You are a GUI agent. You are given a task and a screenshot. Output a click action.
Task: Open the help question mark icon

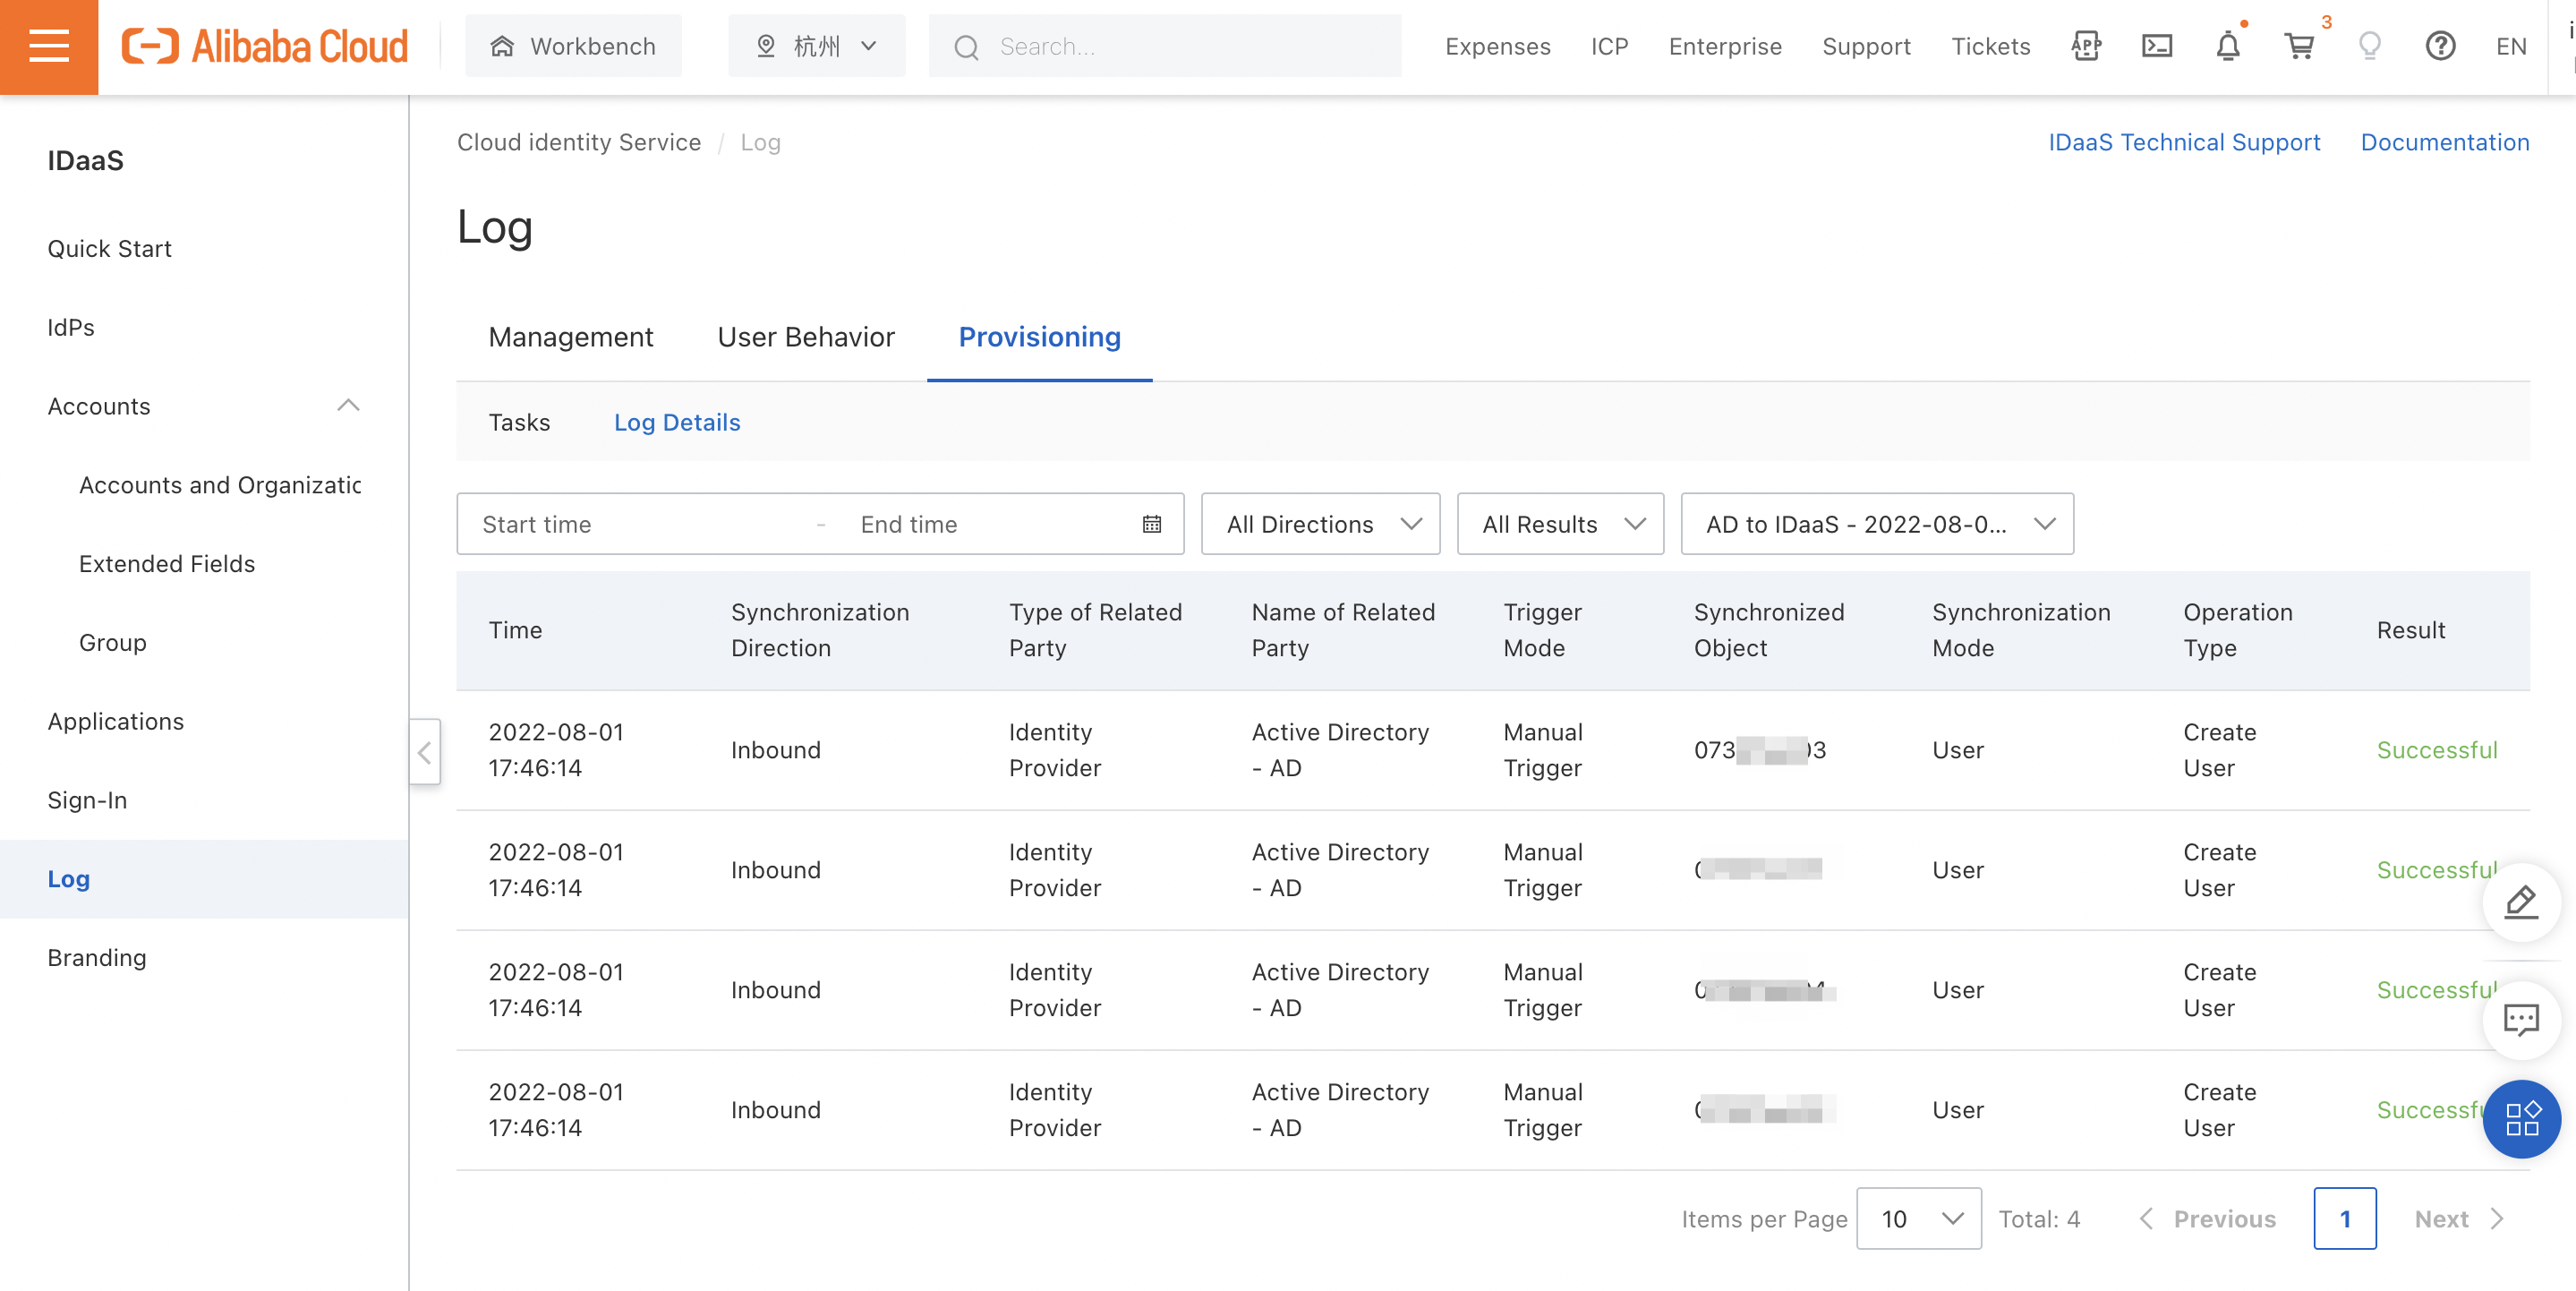[x=2440, y=45]
